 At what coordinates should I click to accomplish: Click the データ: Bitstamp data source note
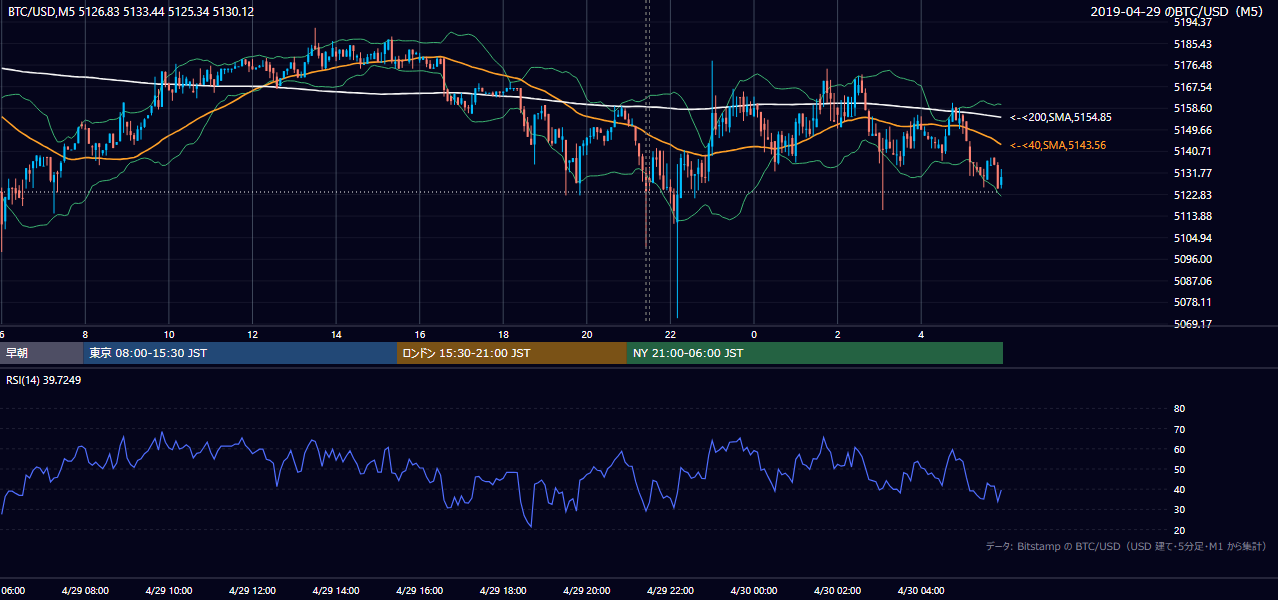(x=1126, y=546)
